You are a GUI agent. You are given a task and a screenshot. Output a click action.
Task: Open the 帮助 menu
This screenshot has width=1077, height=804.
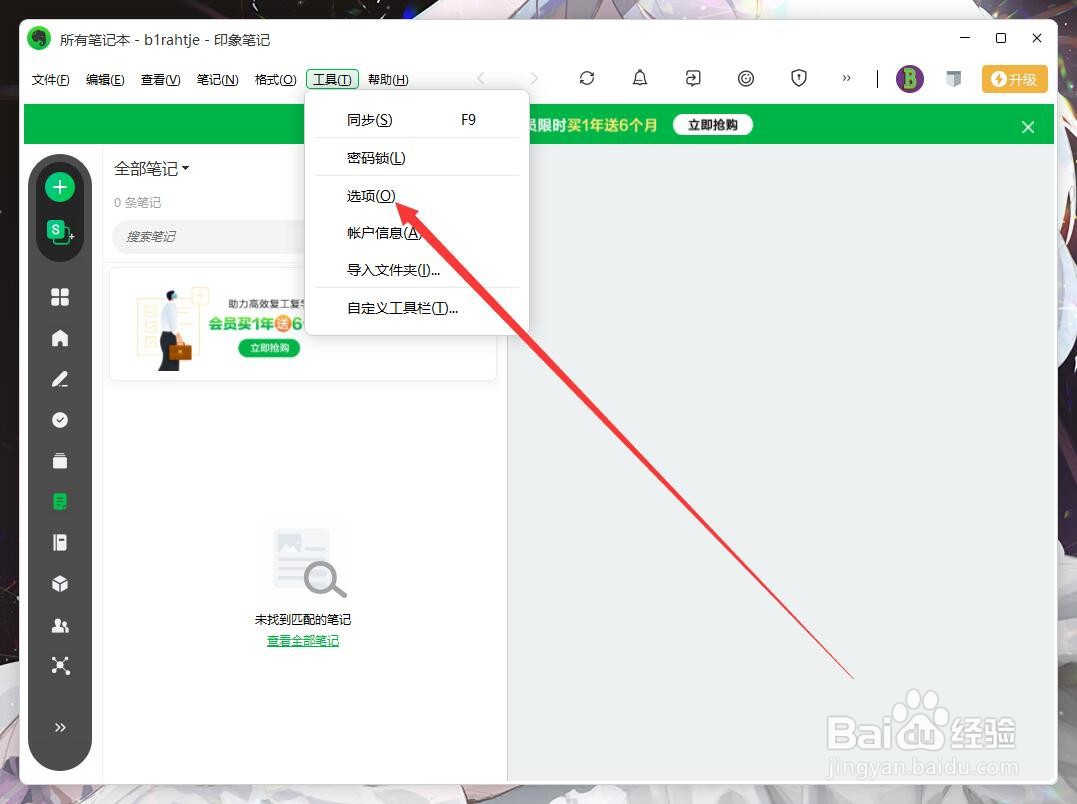[x=388, y=79]
